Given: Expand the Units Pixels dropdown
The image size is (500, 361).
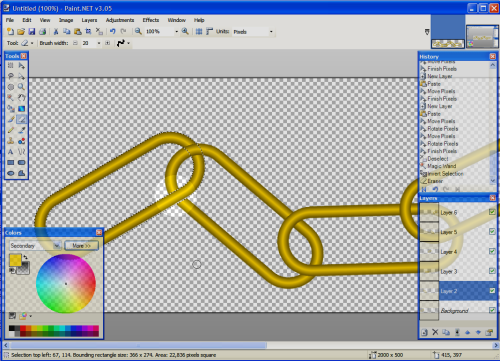Looking at the screenshot, I should (253, 32).
